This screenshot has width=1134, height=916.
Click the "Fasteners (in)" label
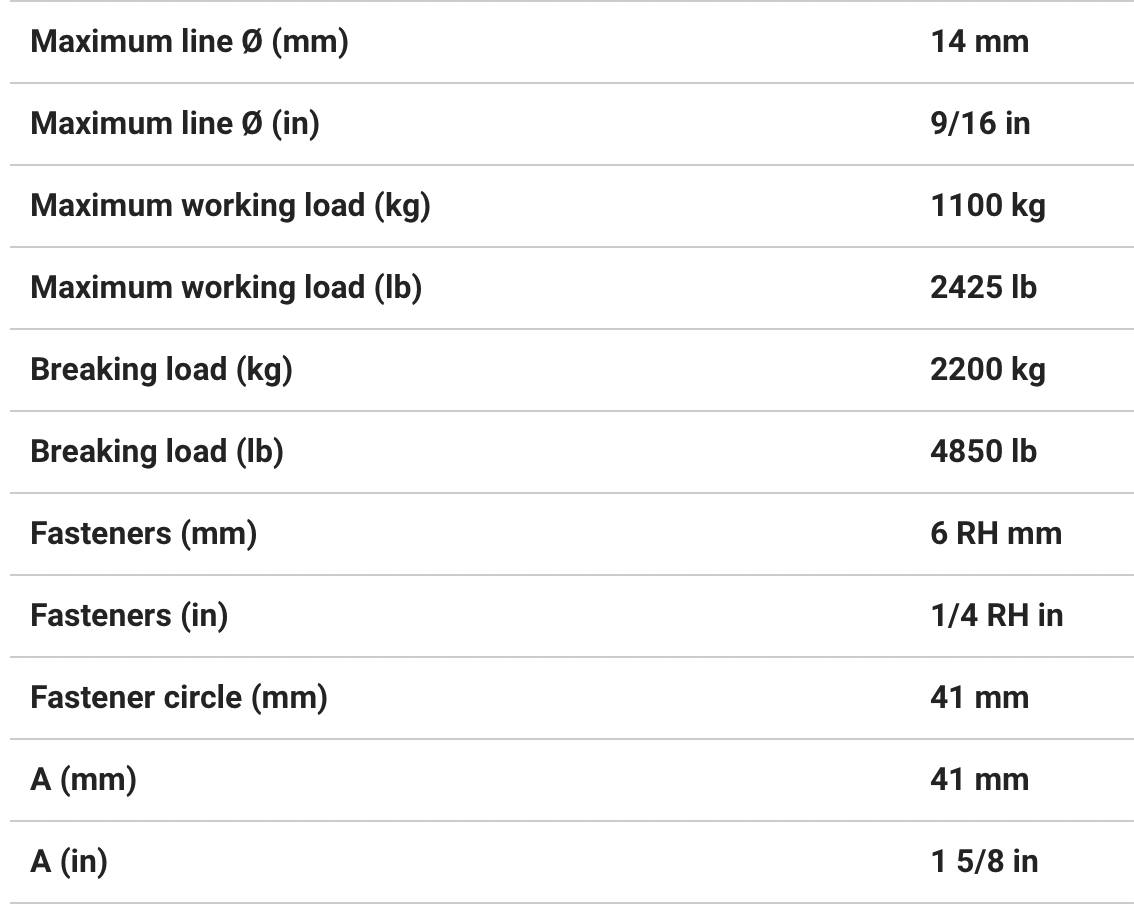(x=129, y=616)
